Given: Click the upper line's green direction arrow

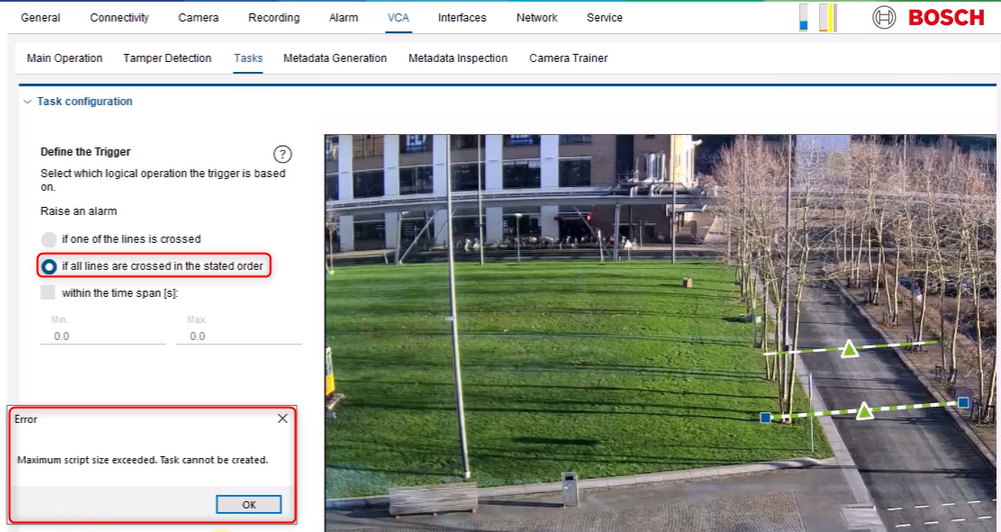Looking at the screenshot, I should click(849, 349).
